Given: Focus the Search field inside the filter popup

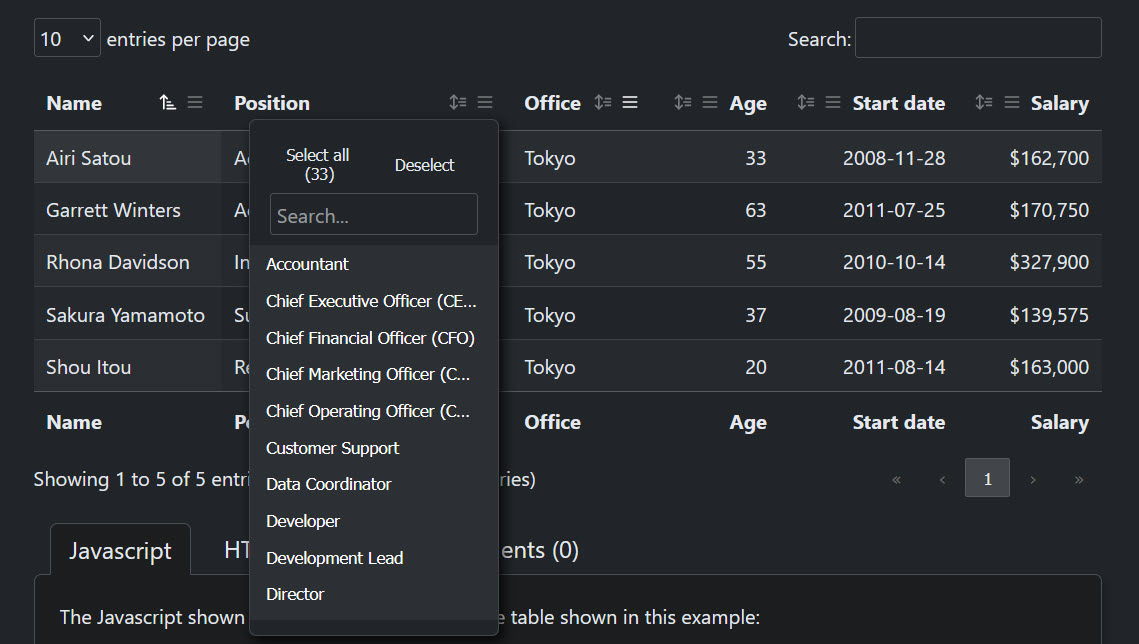Looking at the screenshot, I should (x=373, y=215).
